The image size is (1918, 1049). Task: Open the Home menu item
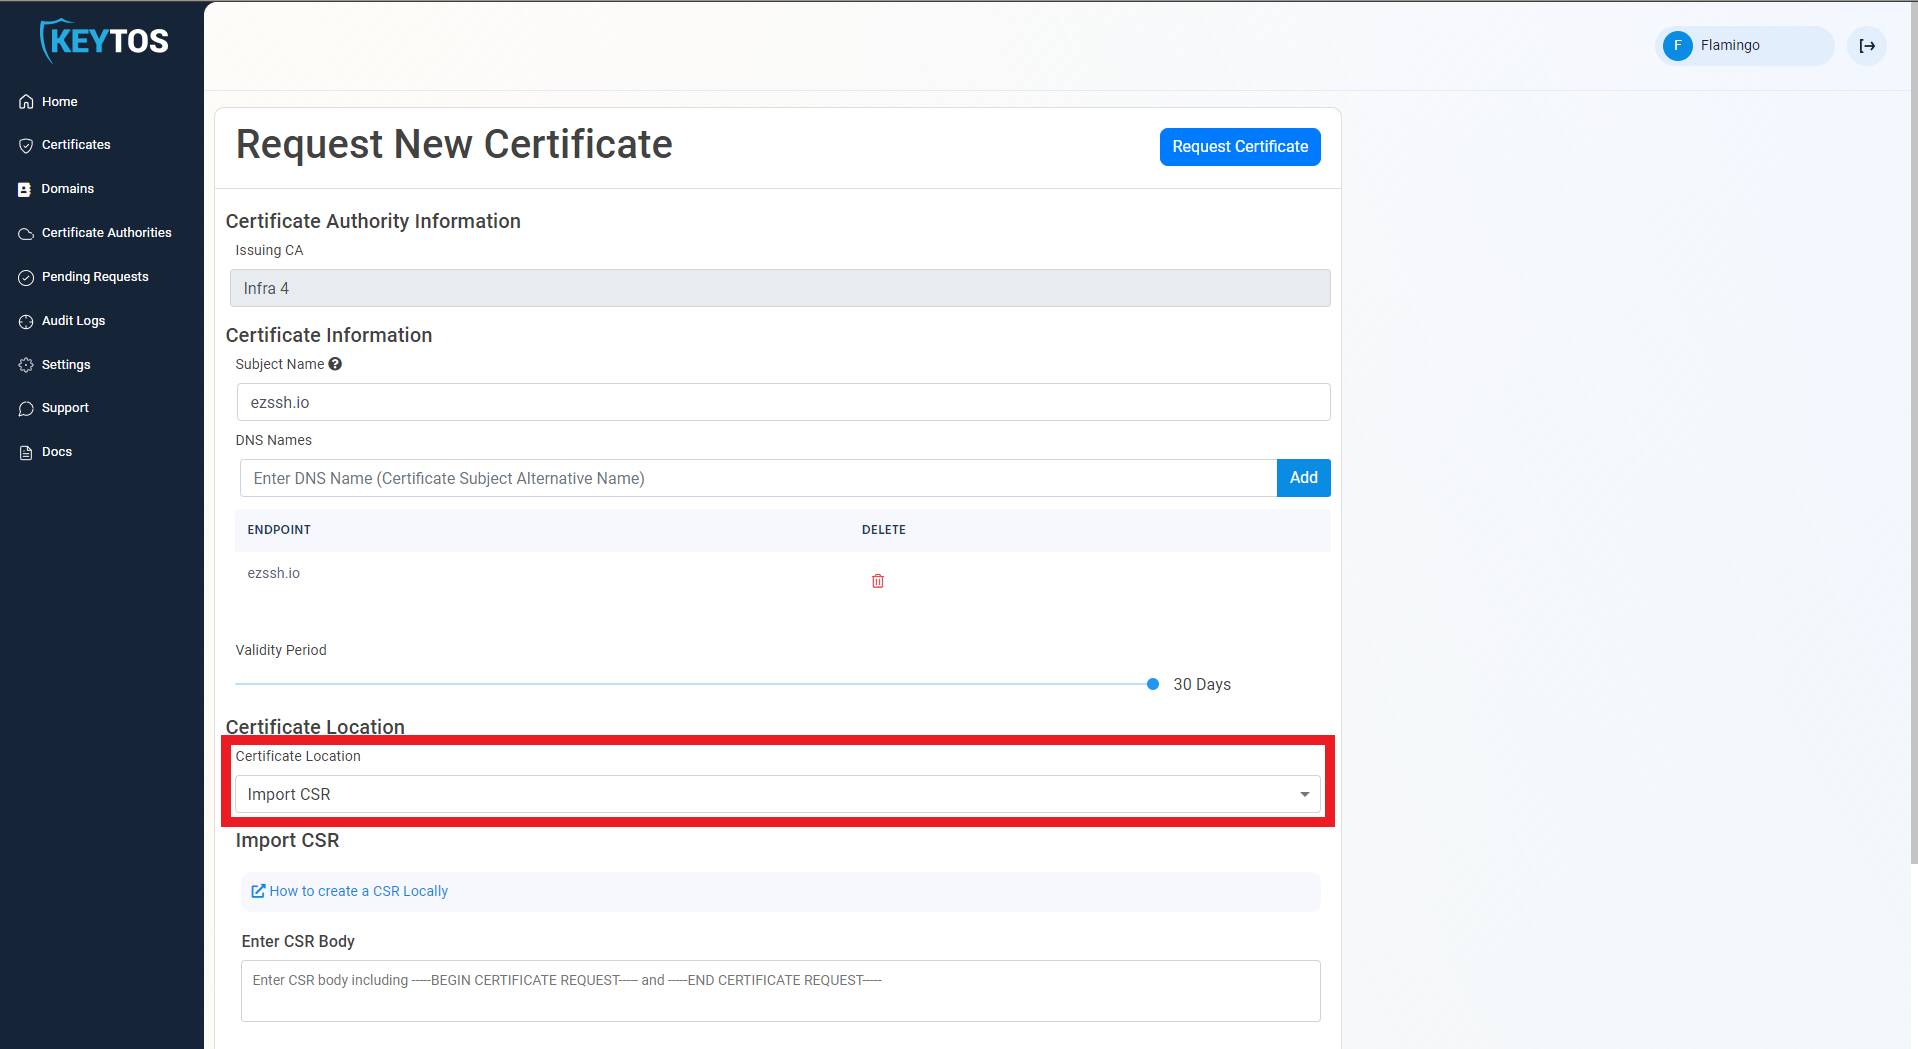60,102
